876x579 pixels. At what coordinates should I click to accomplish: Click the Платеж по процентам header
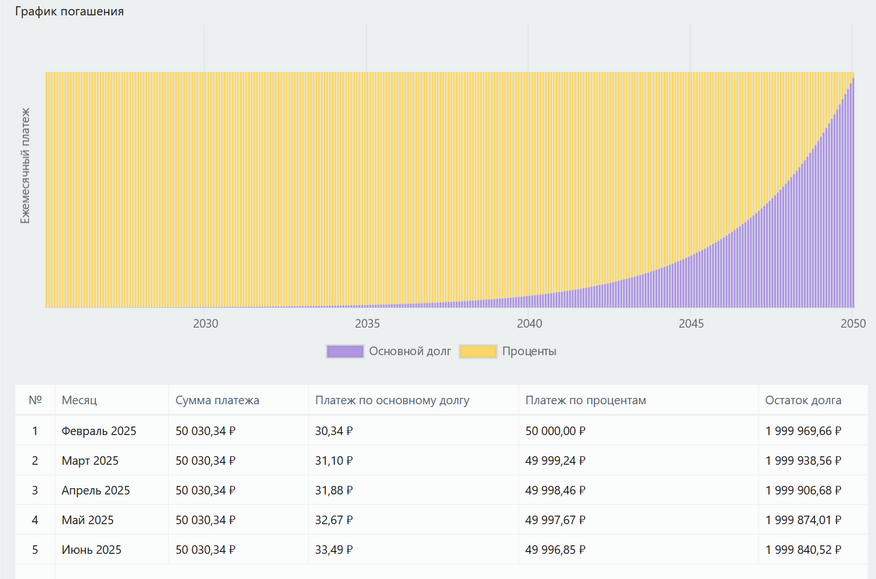click(x=586, y=400)
